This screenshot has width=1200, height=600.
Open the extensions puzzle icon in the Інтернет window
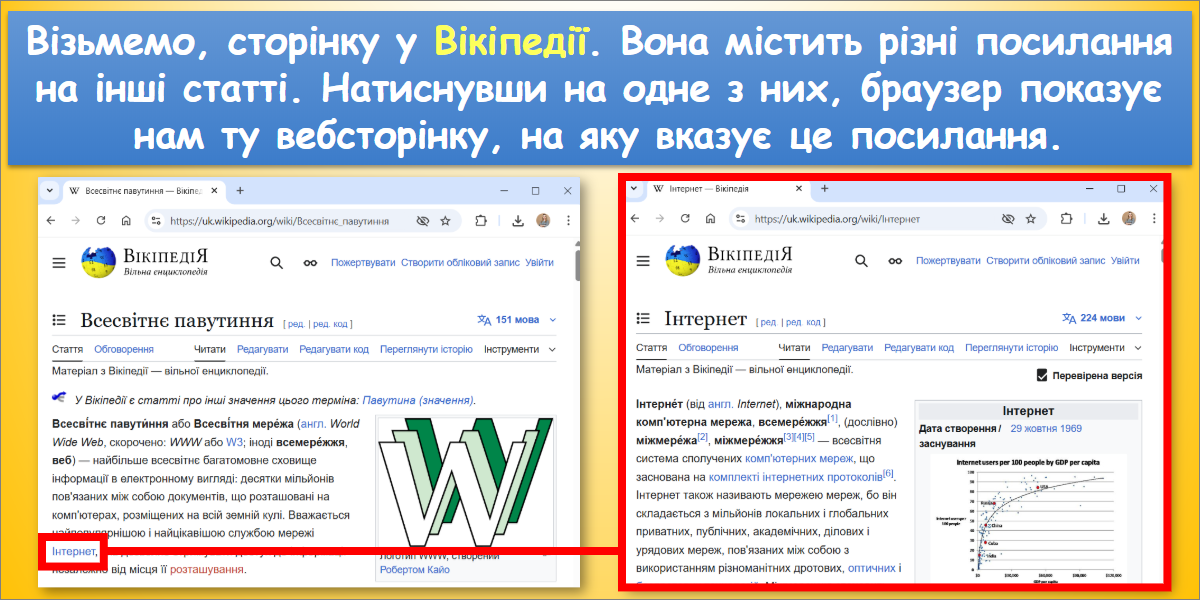coord(1065,219)
